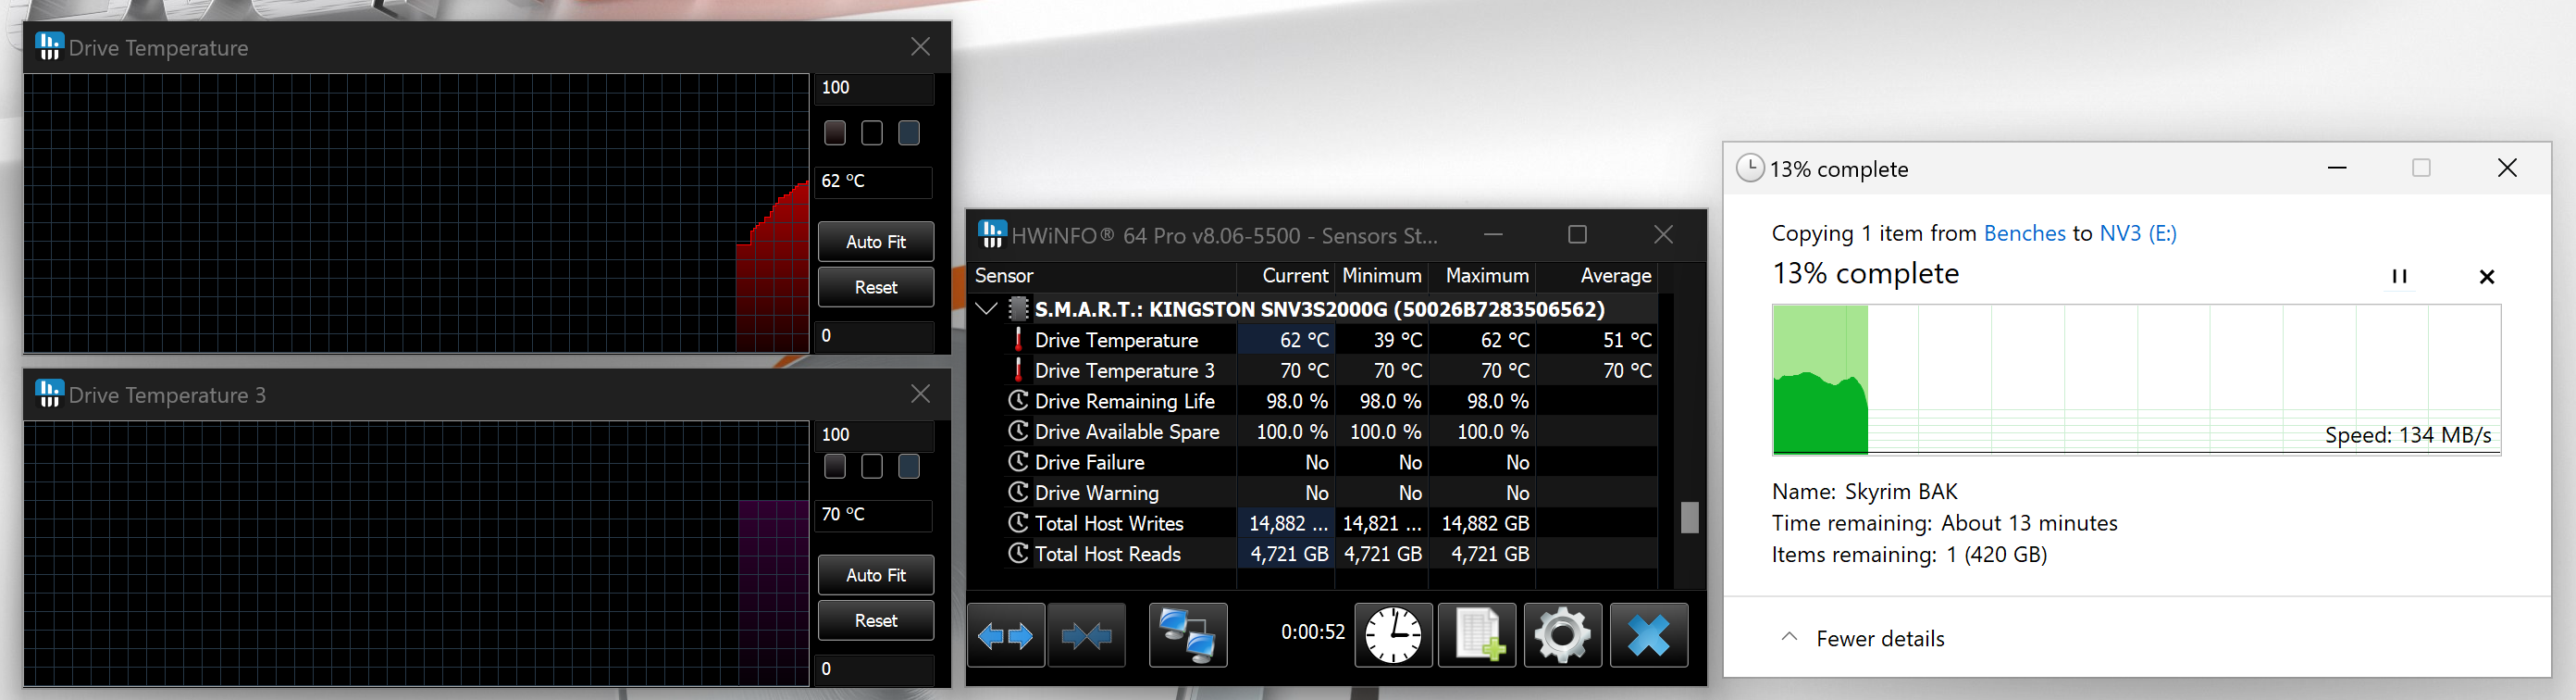Open the network monitors icon in HWiNFO toolbar
The width and height of the screenshot is (2576, 700).
point(1188,635)
